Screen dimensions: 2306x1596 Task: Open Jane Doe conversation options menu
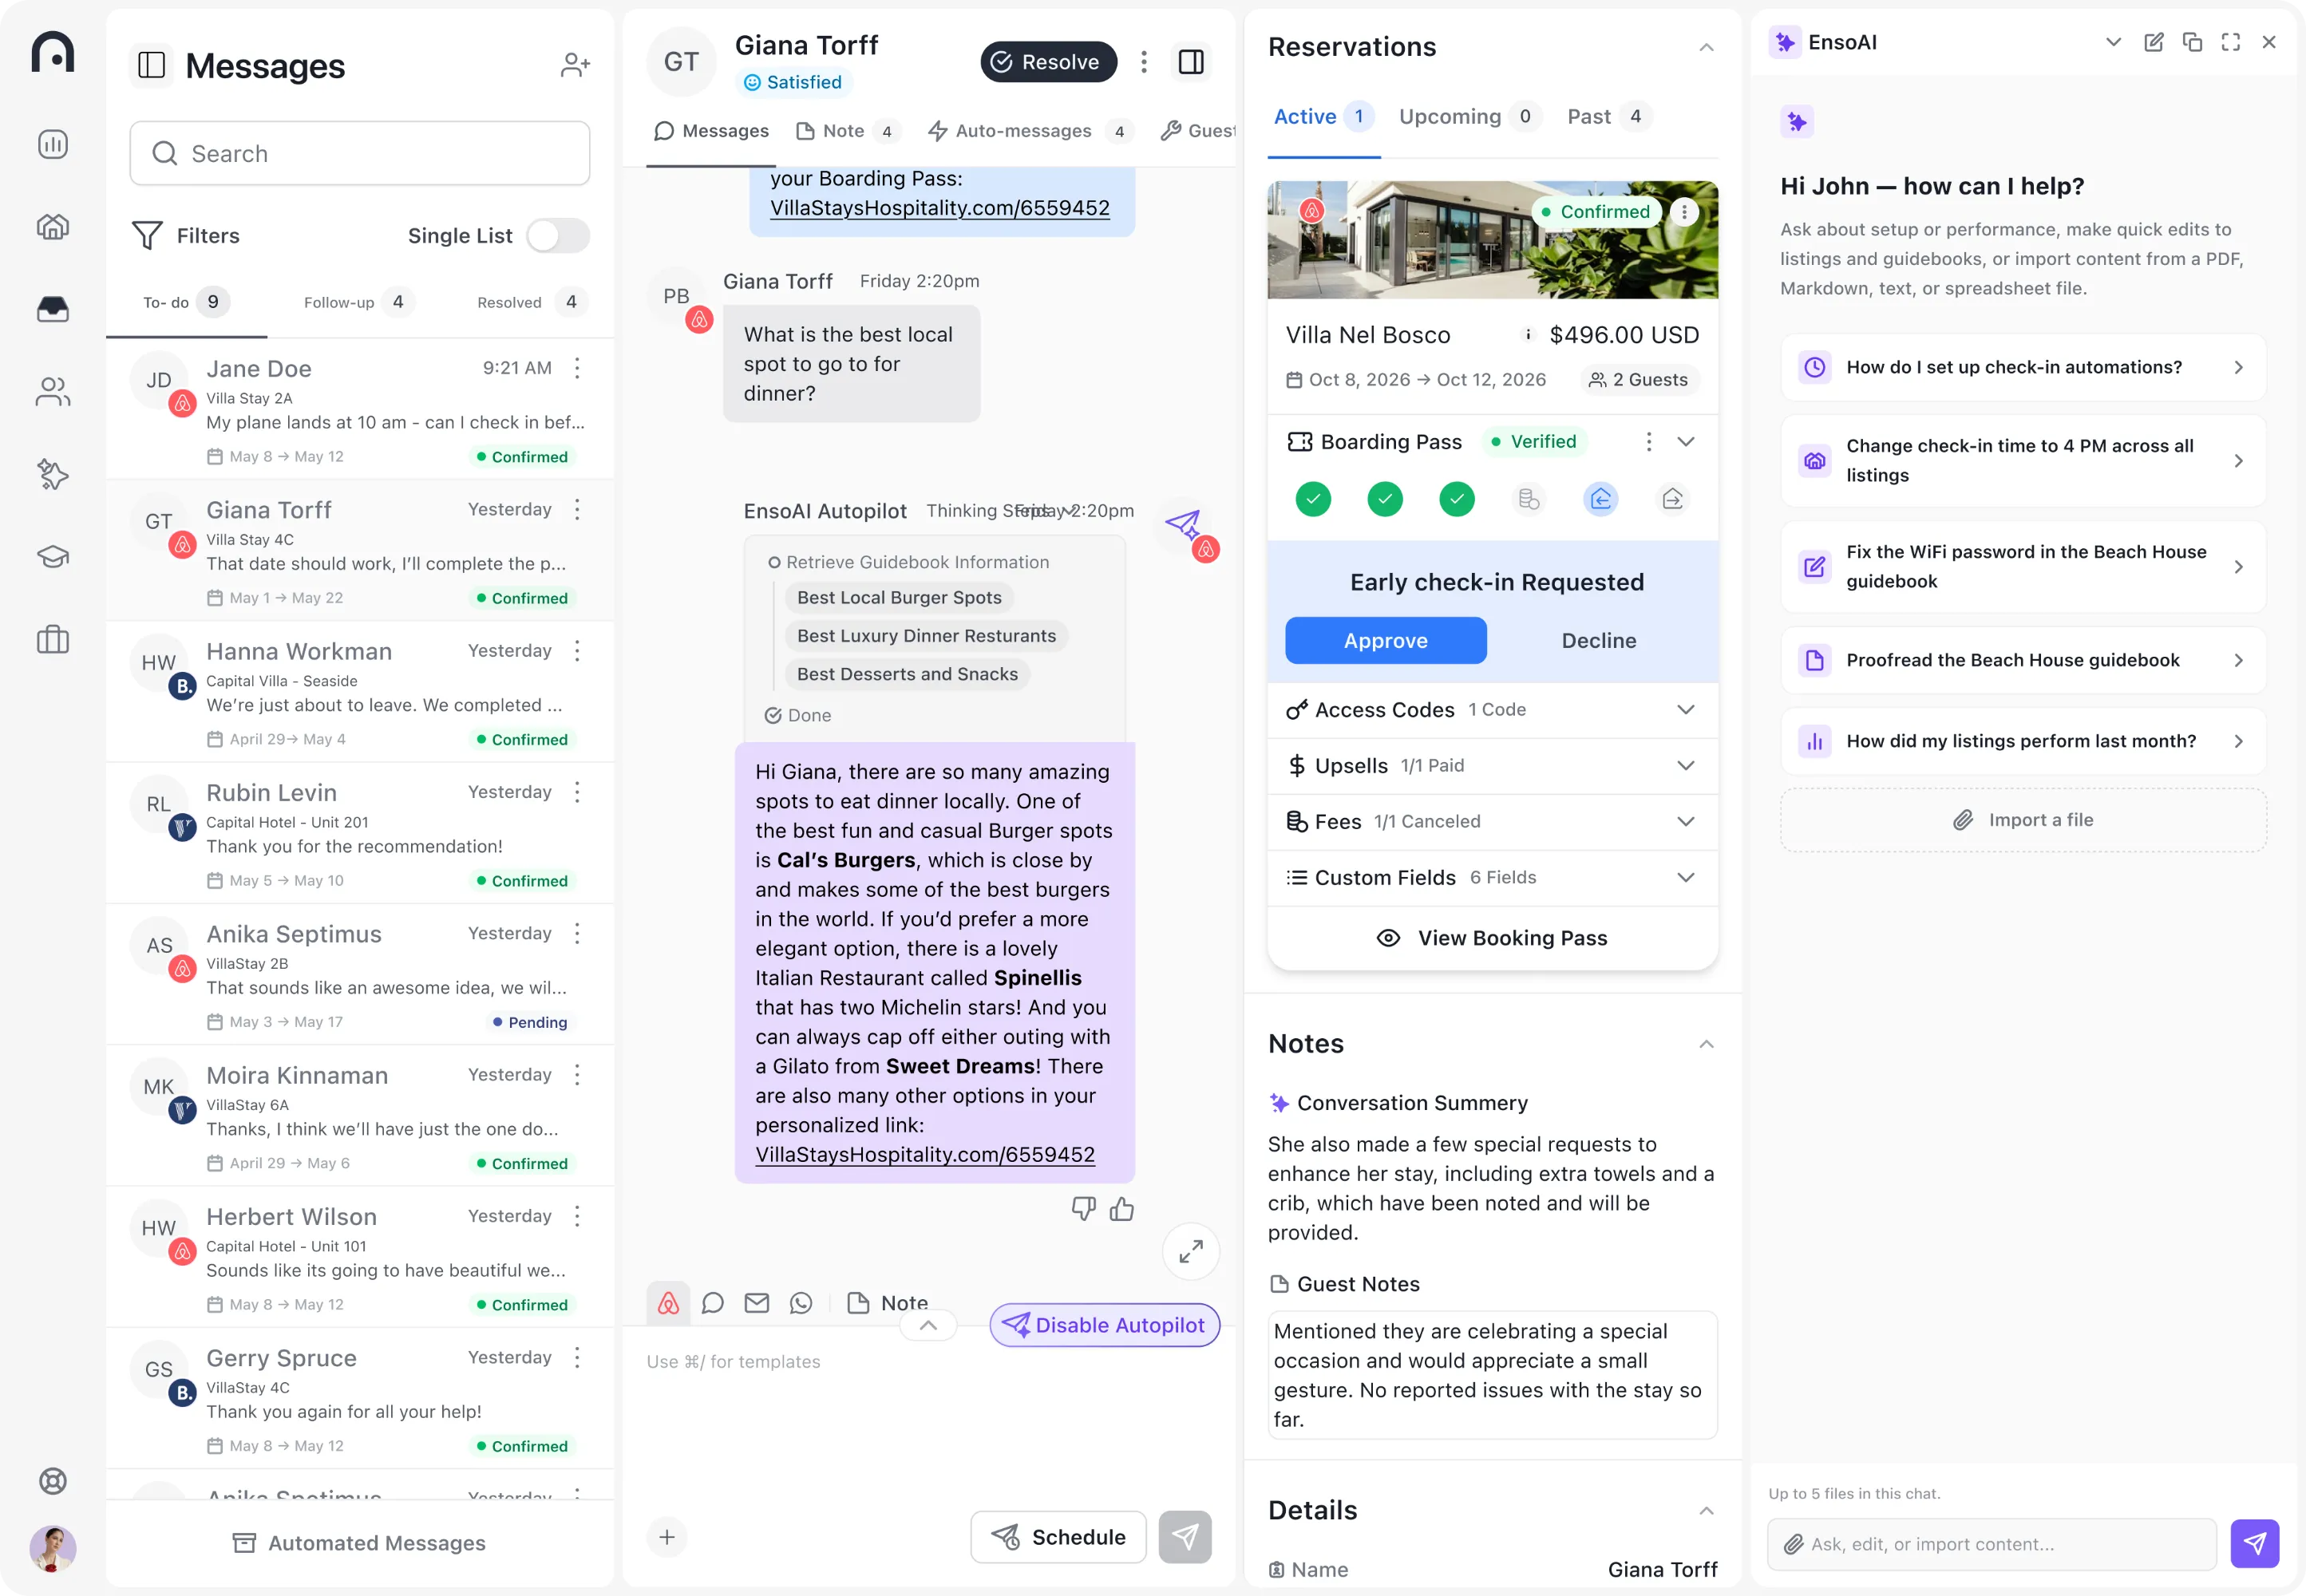[x=577, y=368]
